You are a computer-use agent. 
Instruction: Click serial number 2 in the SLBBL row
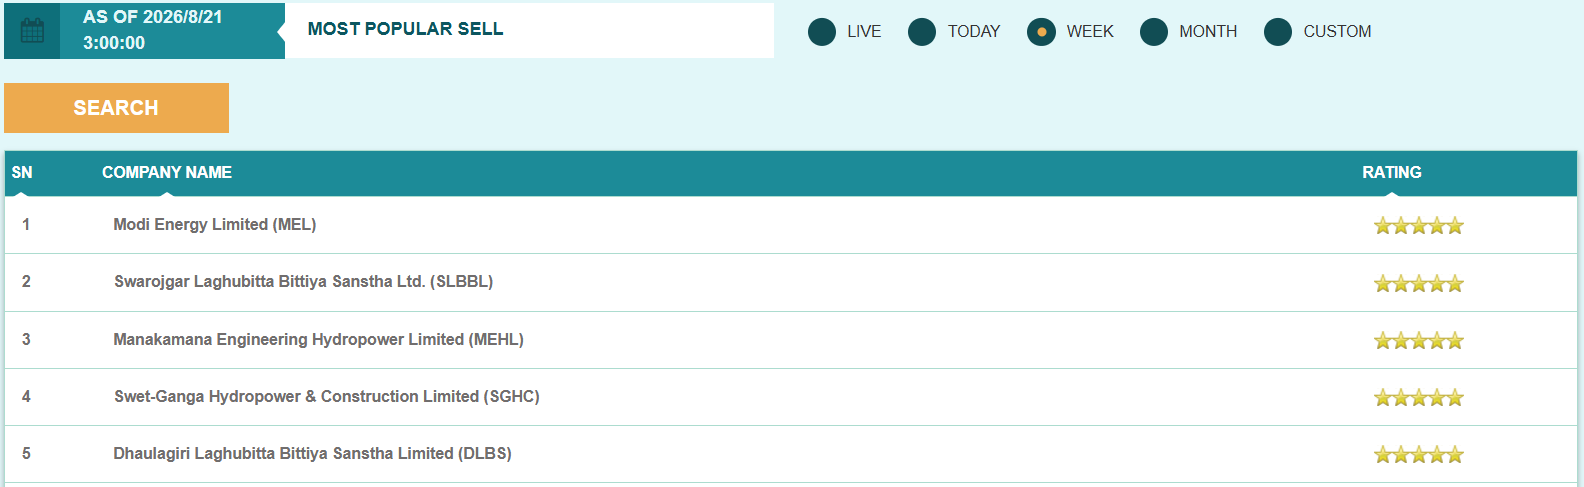point(26,281)
